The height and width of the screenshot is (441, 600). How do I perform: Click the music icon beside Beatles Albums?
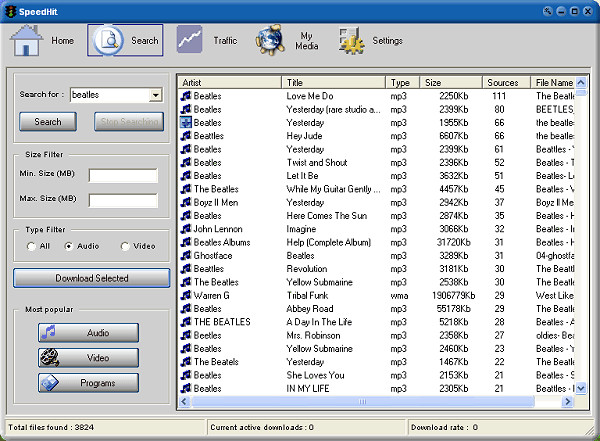186,242
